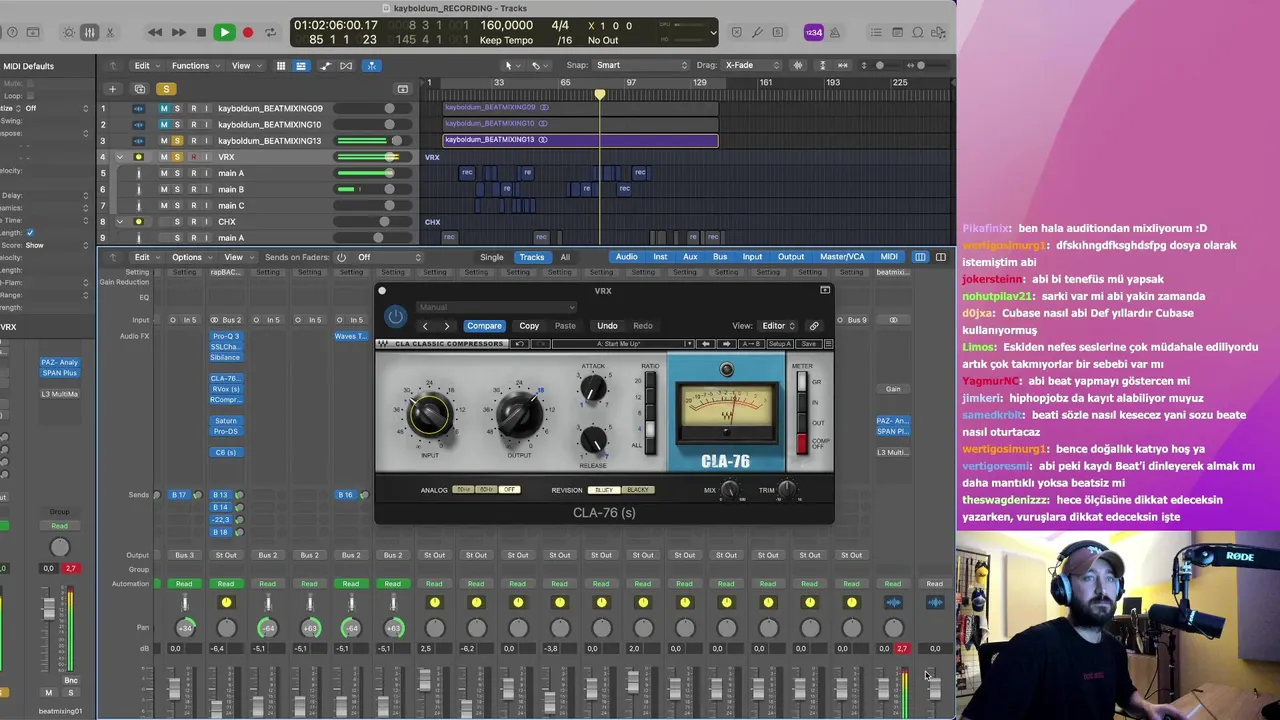1280x720 pixels.
Task: Open the Tracks area View menu
Action: click(x=245, y=66)
